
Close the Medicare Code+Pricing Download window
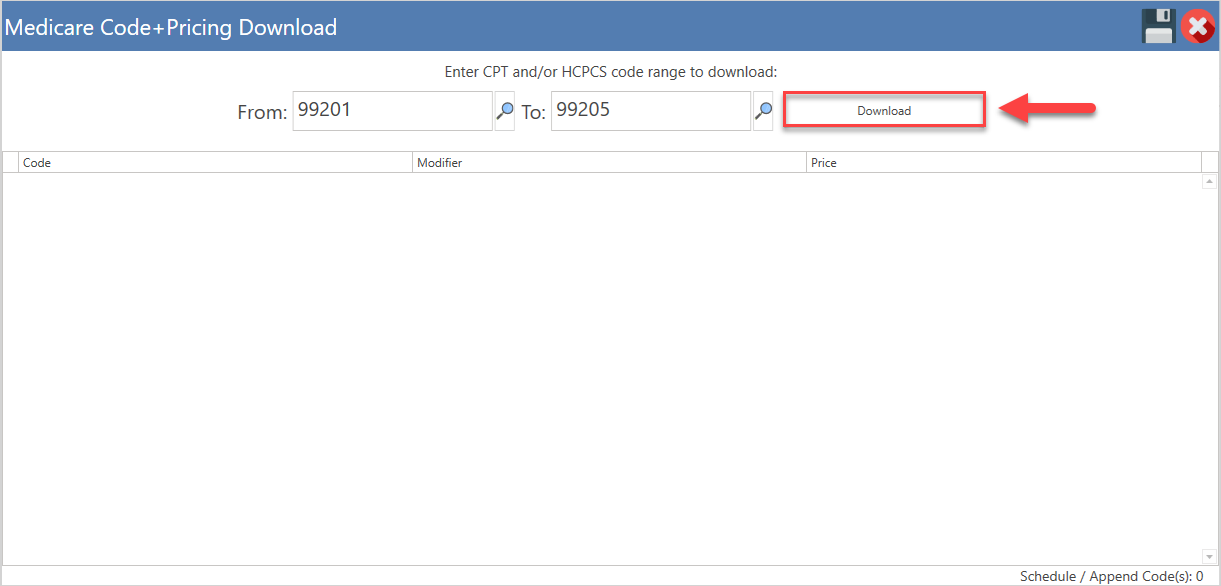[x=1198, y=26]
